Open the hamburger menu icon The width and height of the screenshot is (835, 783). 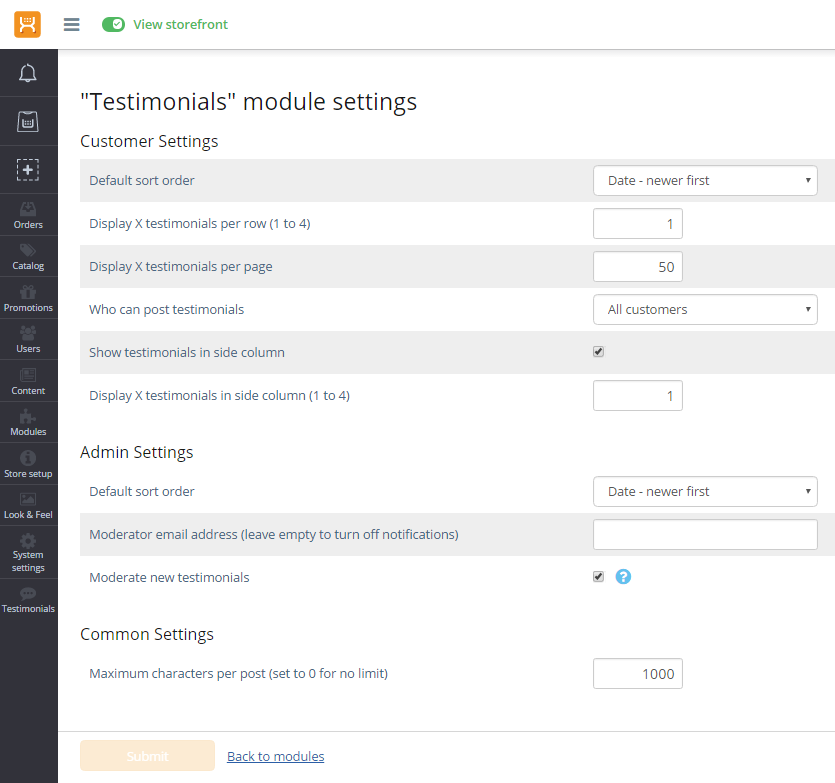click(x=71, y=24)
